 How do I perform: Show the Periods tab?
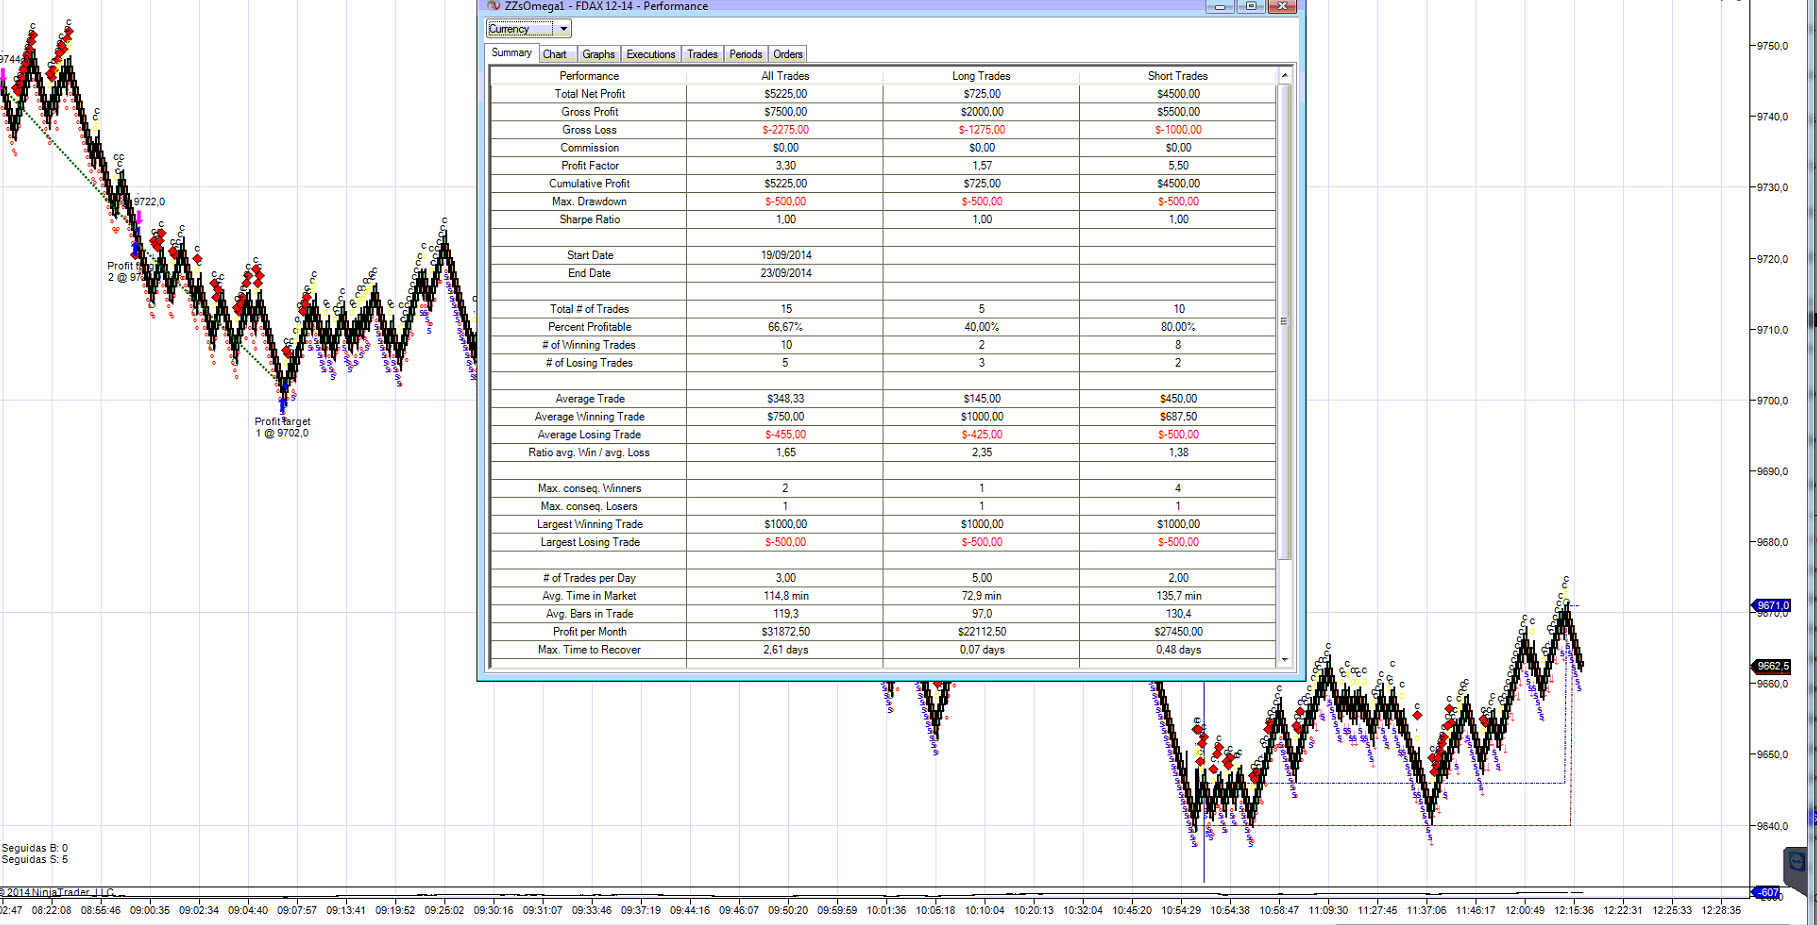pyautogui.click(x=746, y=54)
